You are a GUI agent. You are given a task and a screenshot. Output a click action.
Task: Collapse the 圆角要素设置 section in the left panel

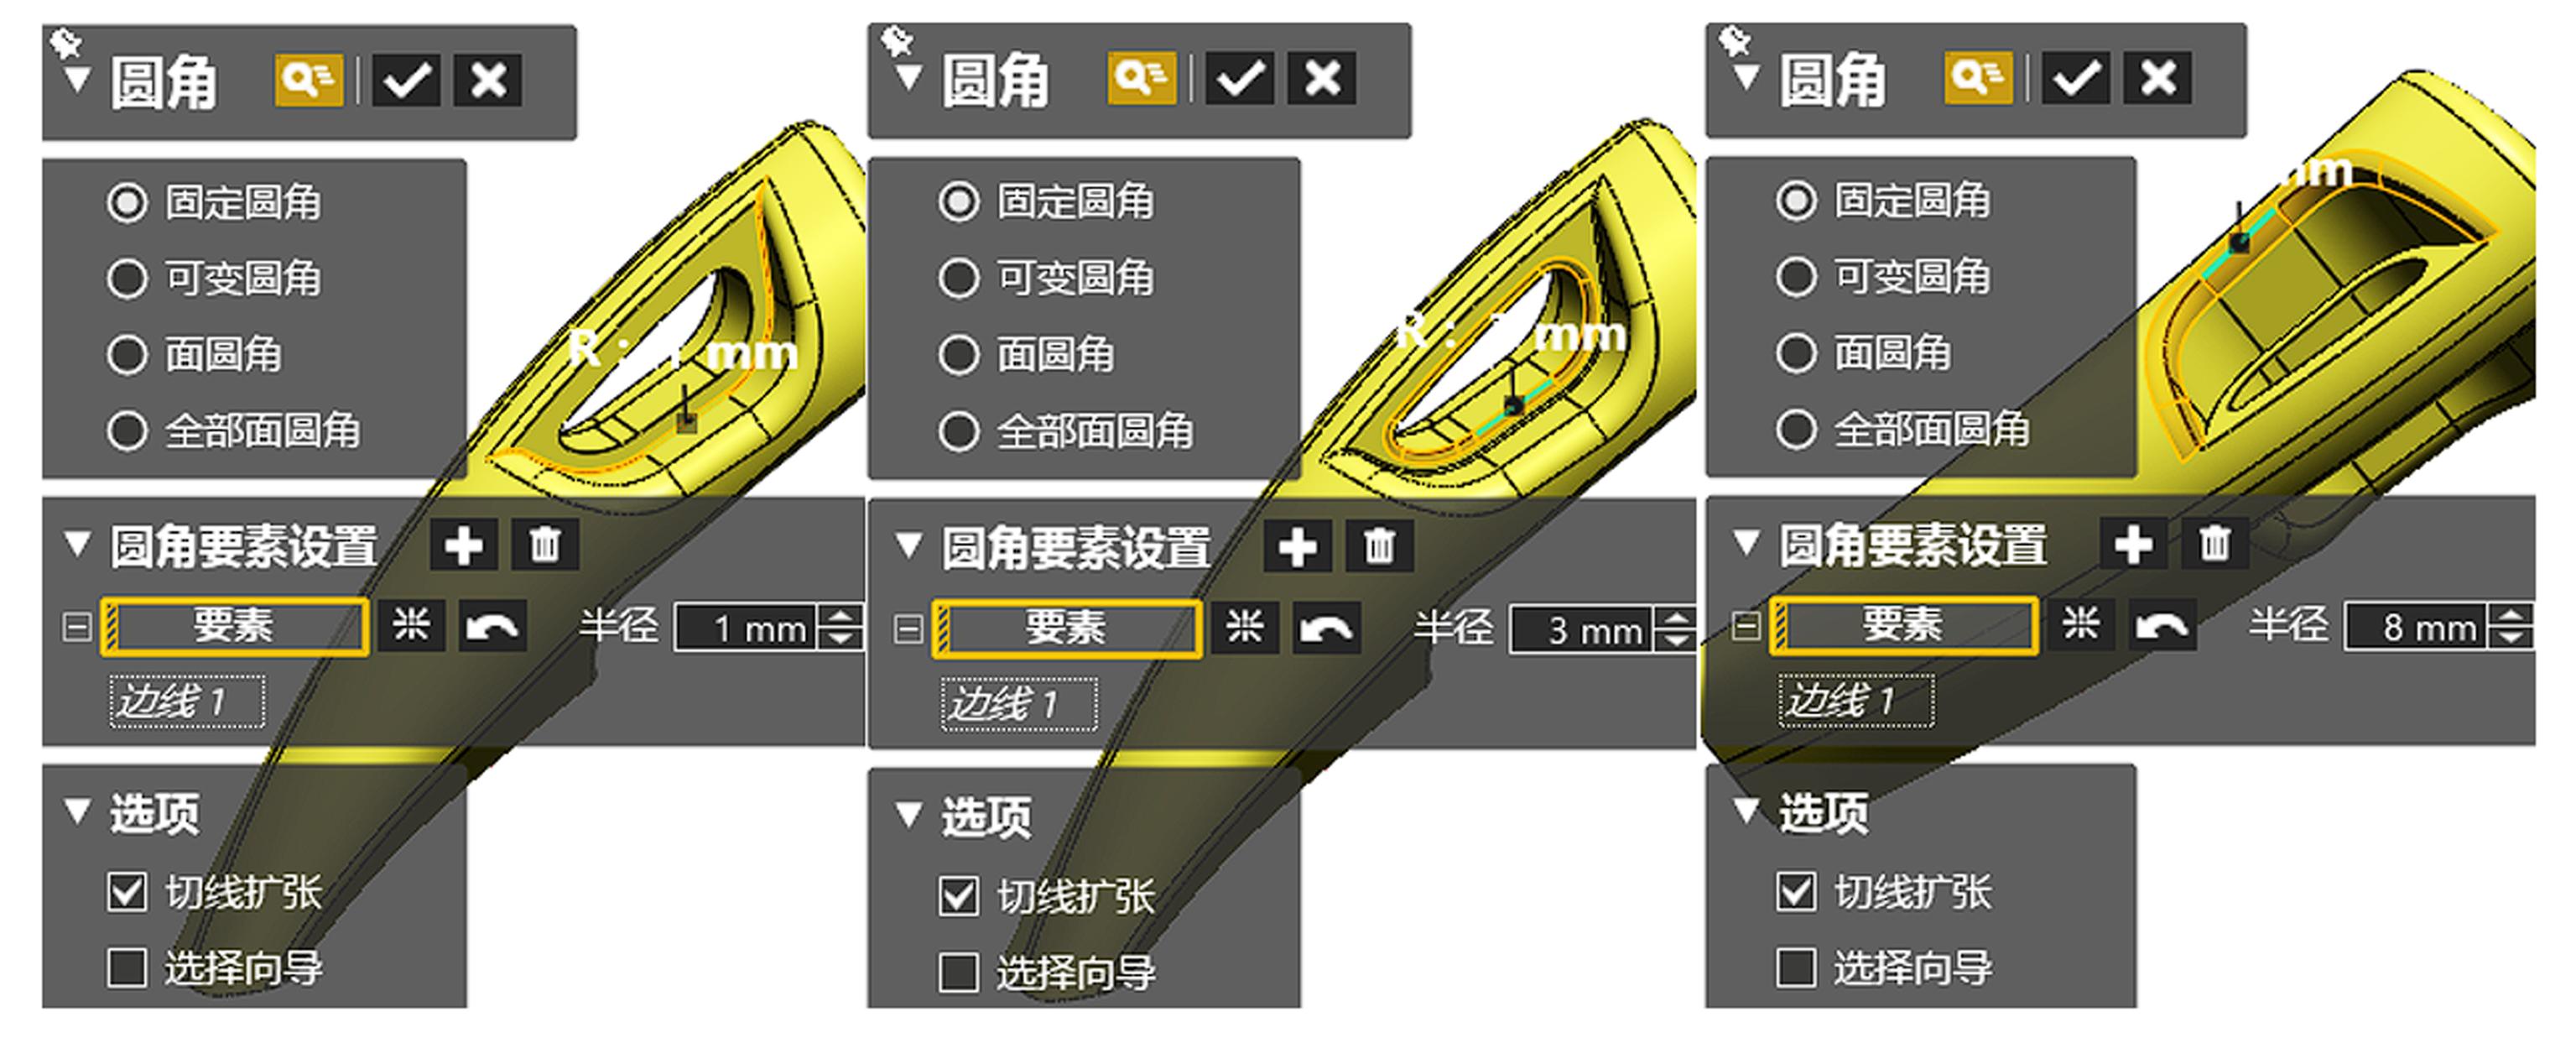coord(76,545)
